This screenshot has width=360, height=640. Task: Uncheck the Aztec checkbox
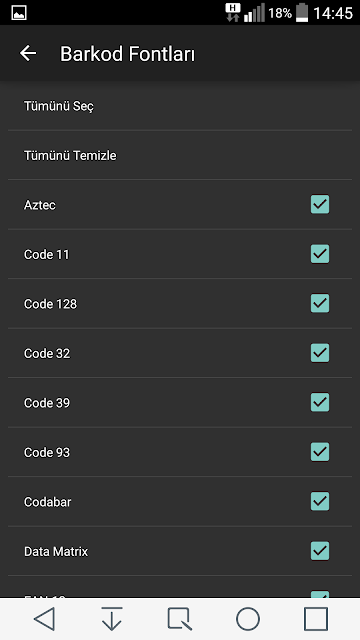[320, 204]
